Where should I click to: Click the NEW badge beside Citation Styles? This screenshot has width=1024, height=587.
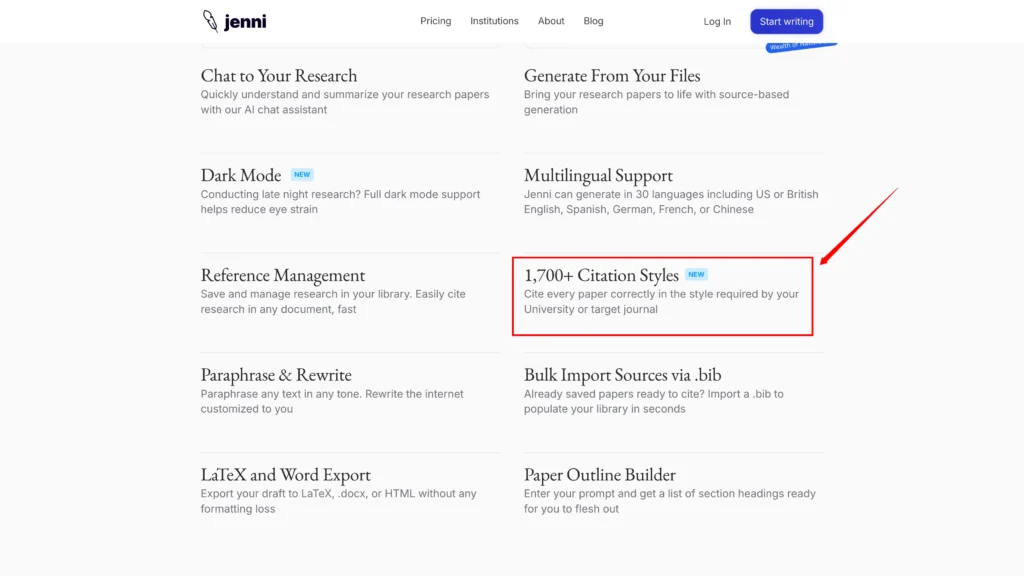696,275
